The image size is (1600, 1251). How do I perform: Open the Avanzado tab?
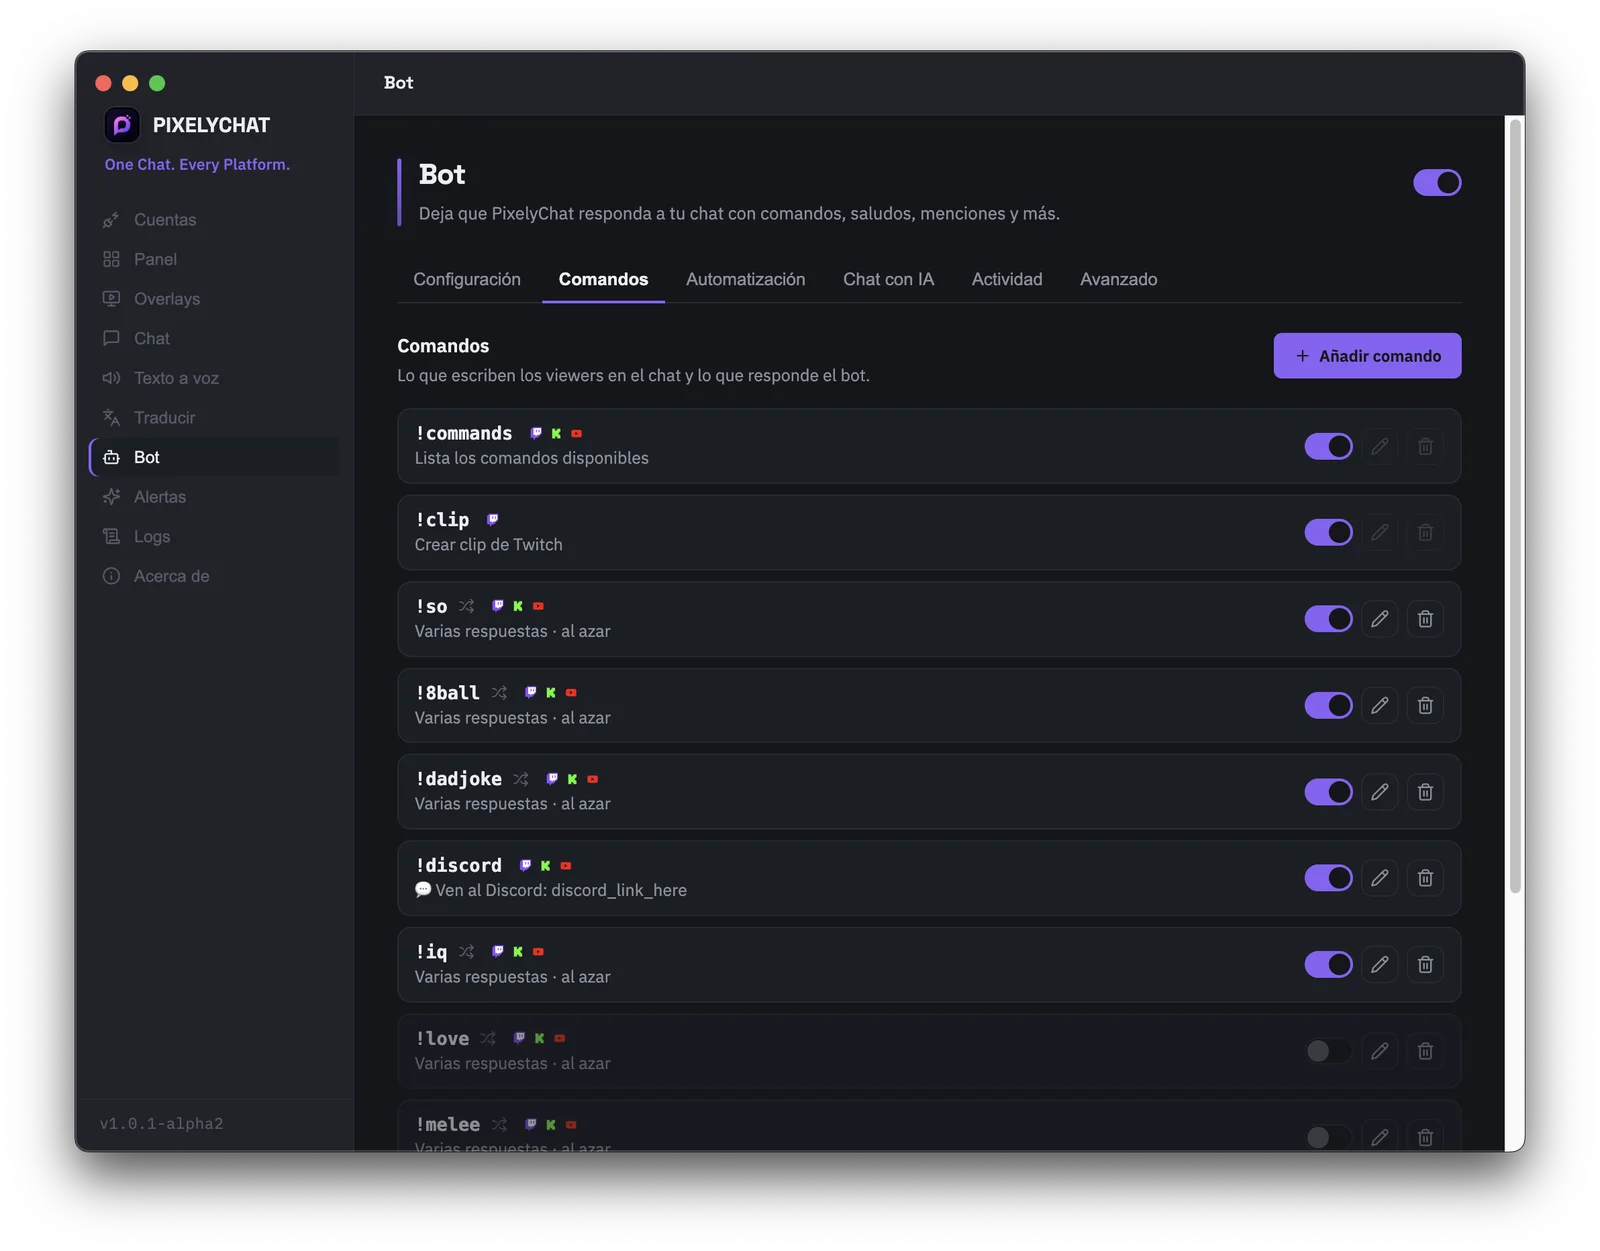point(1118,279)
